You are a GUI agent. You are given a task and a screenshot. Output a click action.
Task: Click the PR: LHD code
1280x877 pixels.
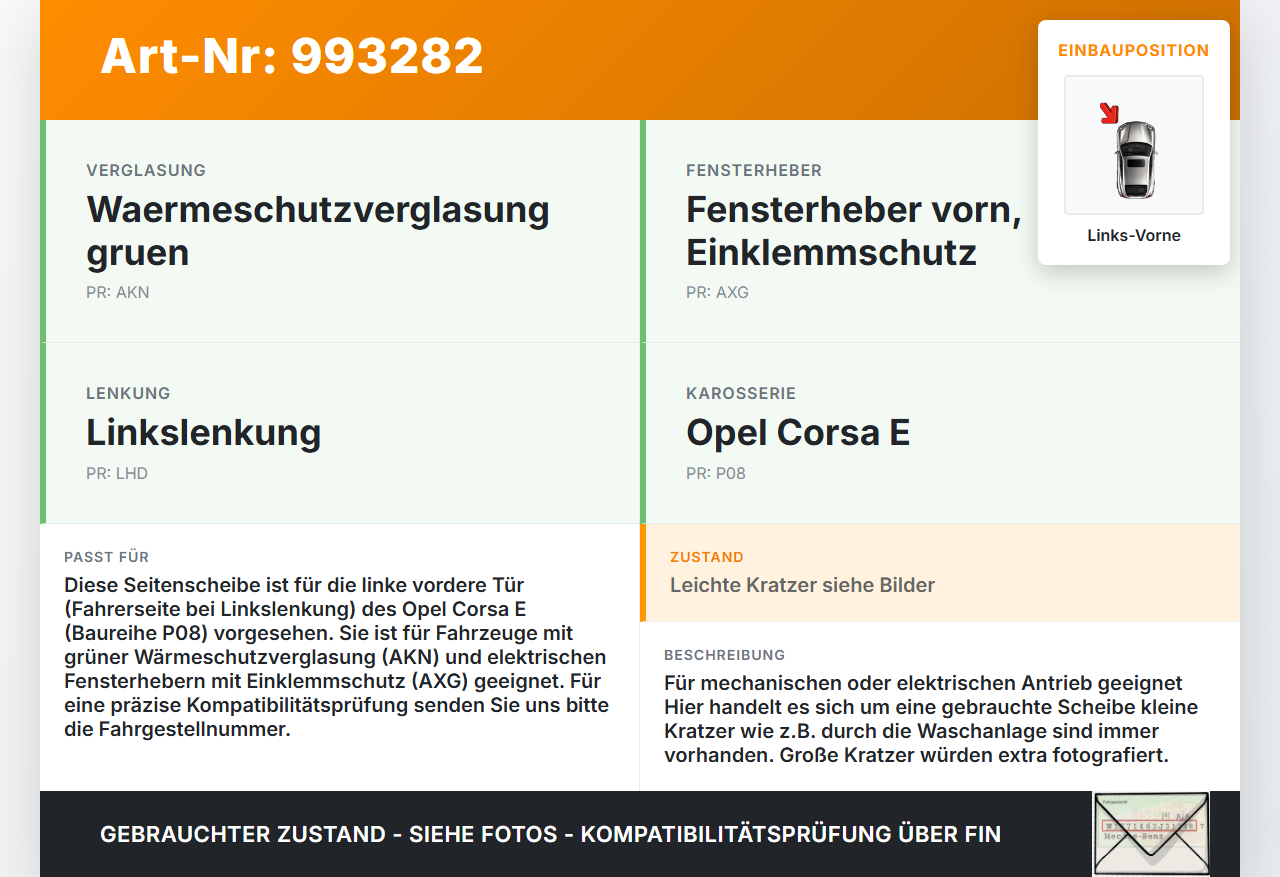(117, 474)
